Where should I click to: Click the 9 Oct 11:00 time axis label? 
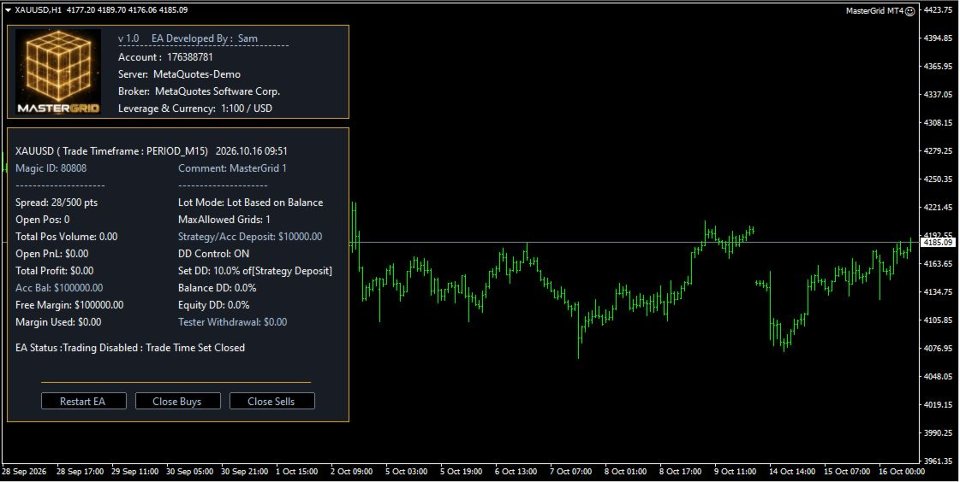735,472
